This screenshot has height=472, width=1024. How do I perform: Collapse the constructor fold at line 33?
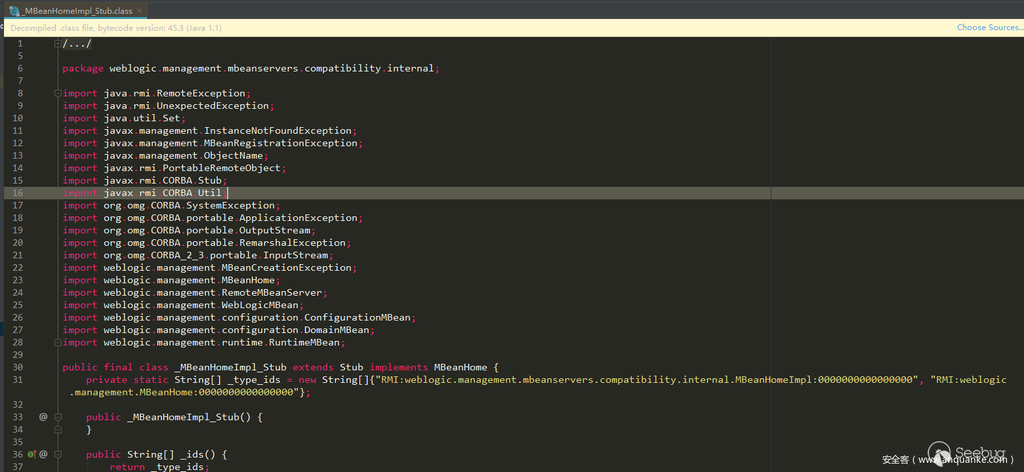point(57,417)
